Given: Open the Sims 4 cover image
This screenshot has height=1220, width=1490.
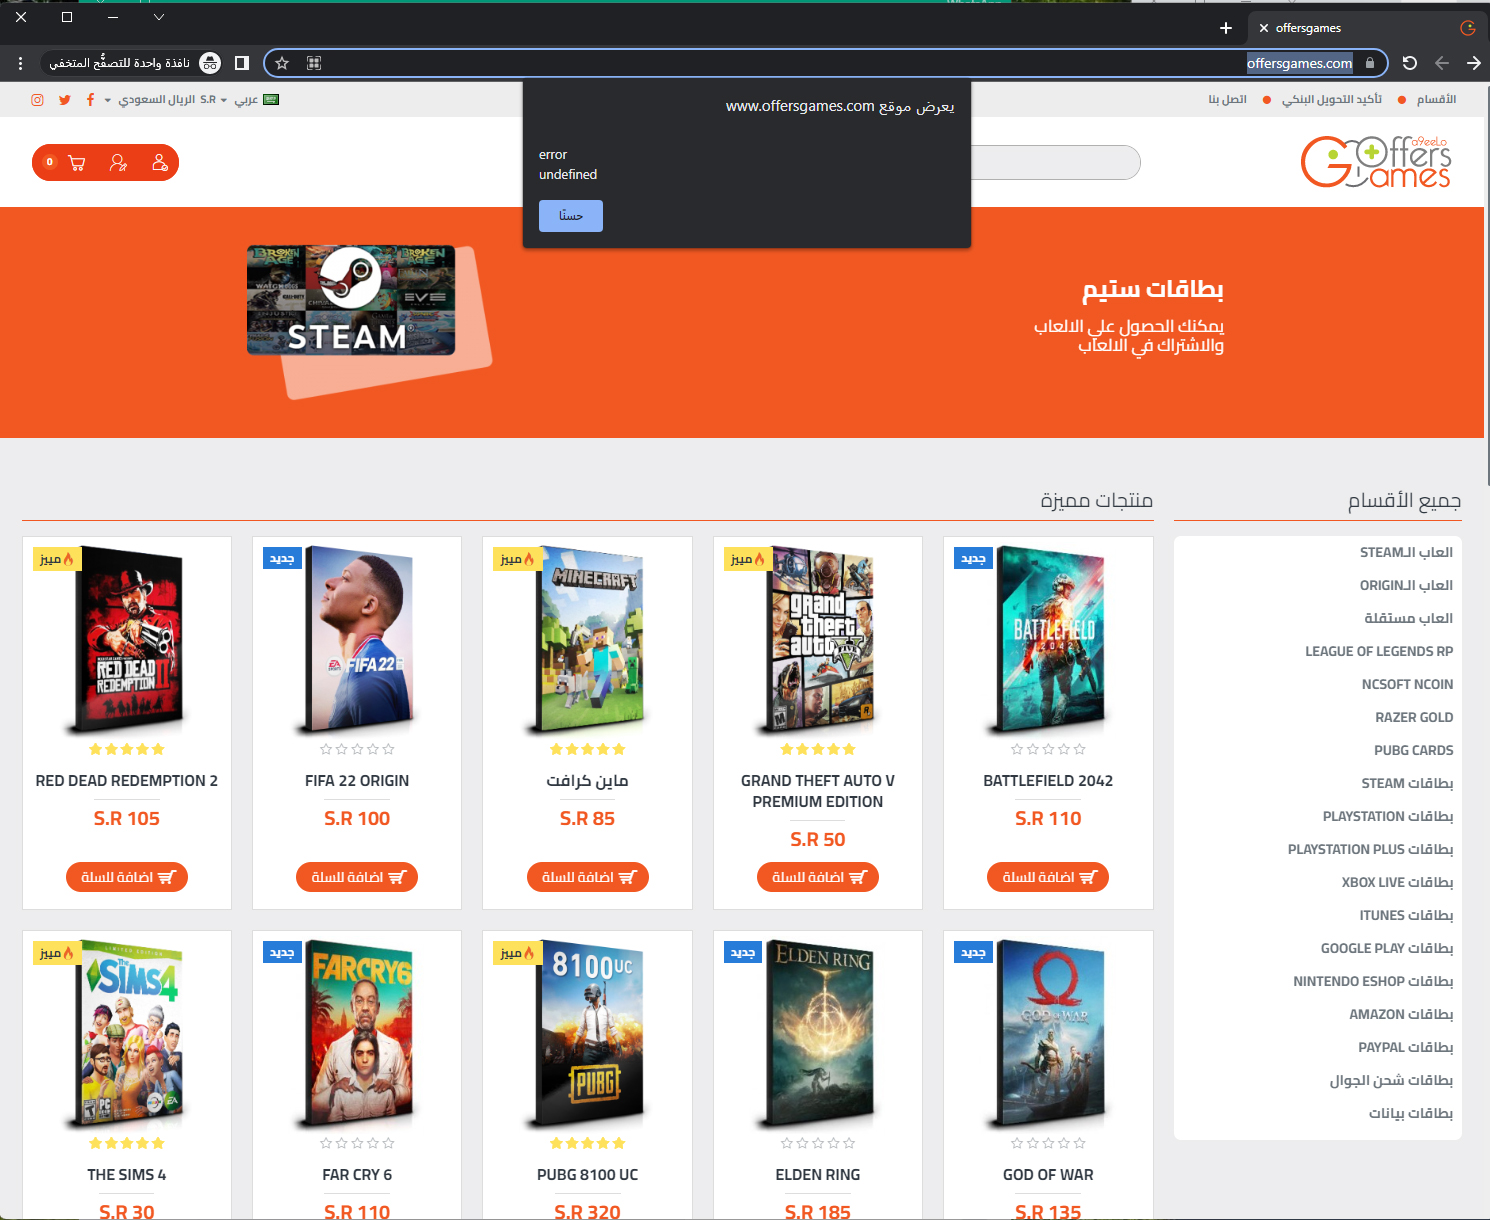Looking at the screenshot, I should tap(127, 1032).
